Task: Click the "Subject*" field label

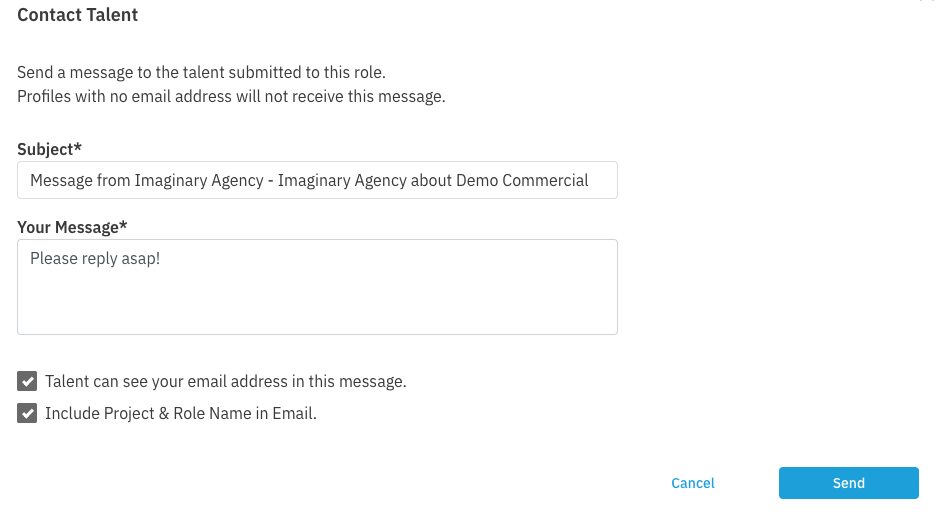Action: (49, 149)
